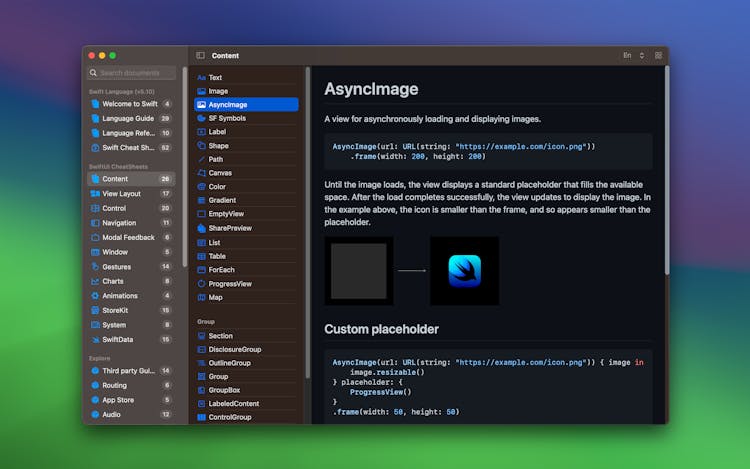This screenshot has width=750, height=469.
Task: Open the Gradient entry icon
Action: 201,200
